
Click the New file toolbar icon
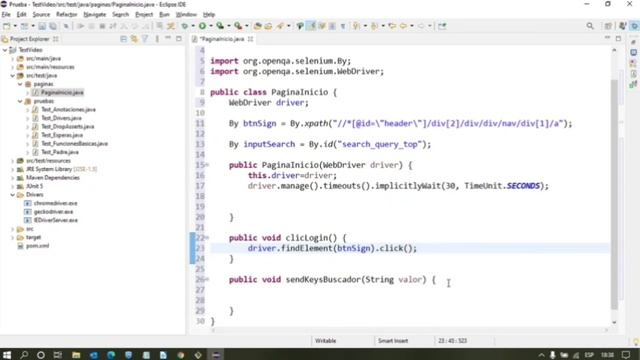point(7,26)
